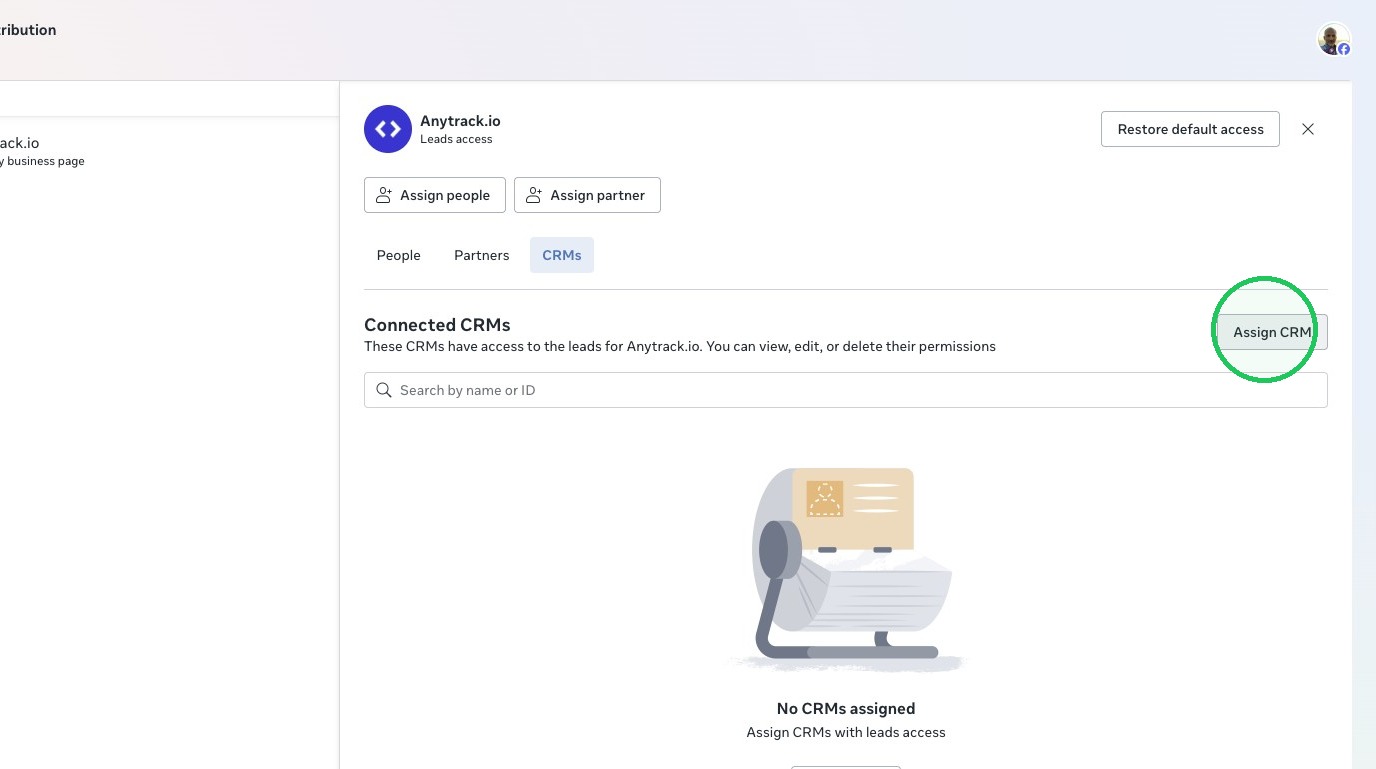Open Assign partner dialog
This screenshot has height=769, width=1376.
coord(587,195)
